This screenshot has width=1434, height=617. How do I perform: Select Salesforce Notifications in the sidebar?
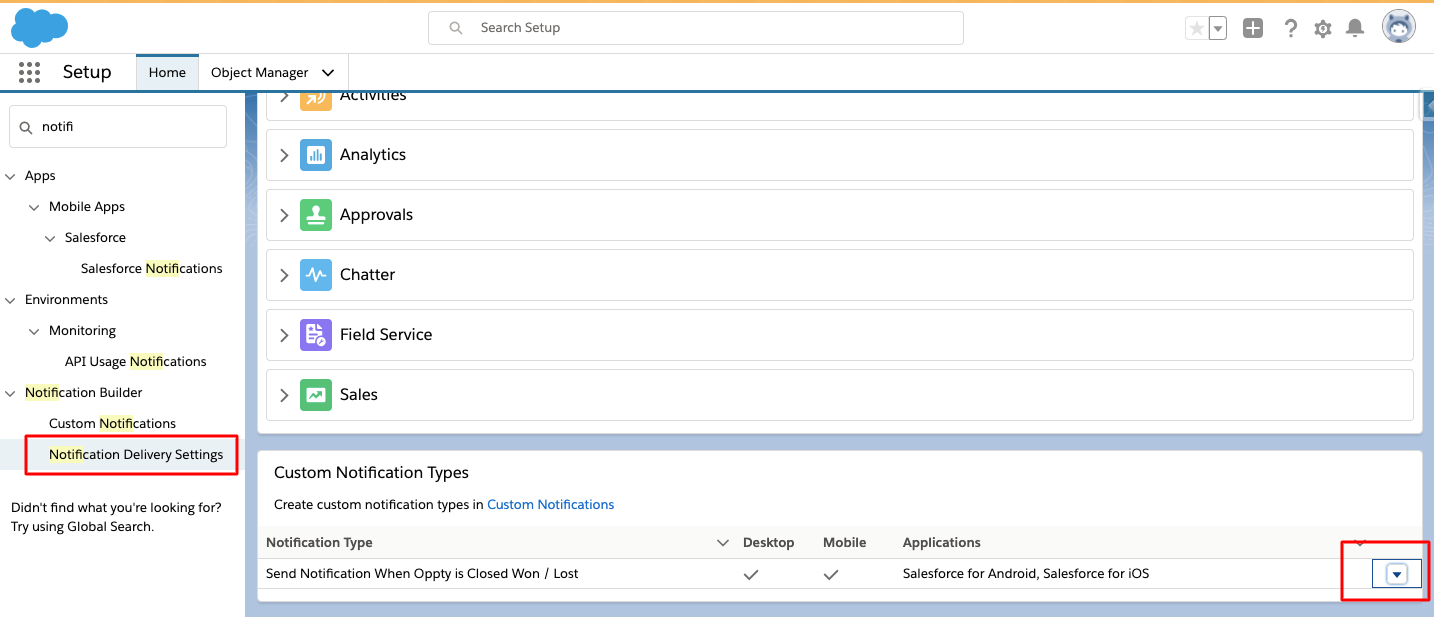pyautogui.click(x=151, y=268)
